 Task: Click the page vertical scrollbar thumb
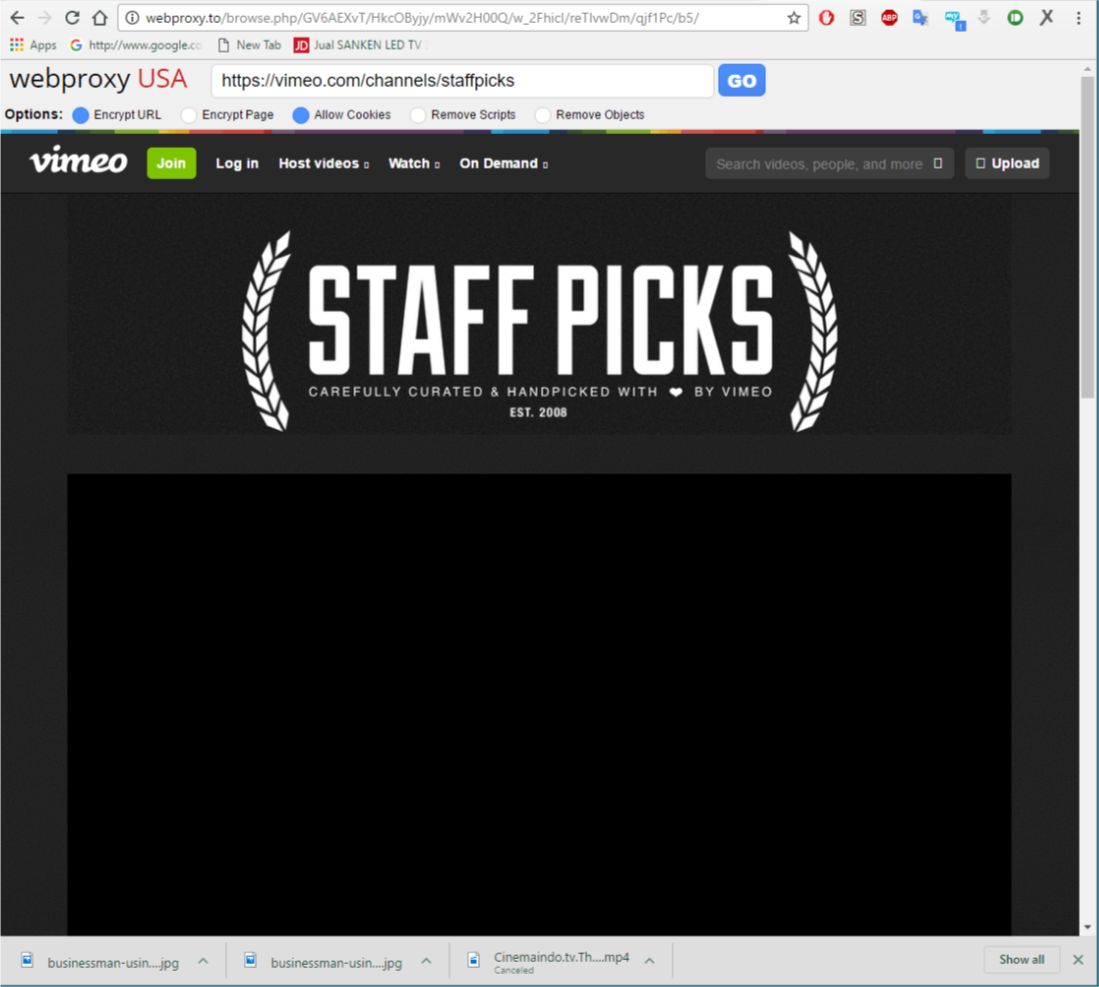click(1087, 237)
